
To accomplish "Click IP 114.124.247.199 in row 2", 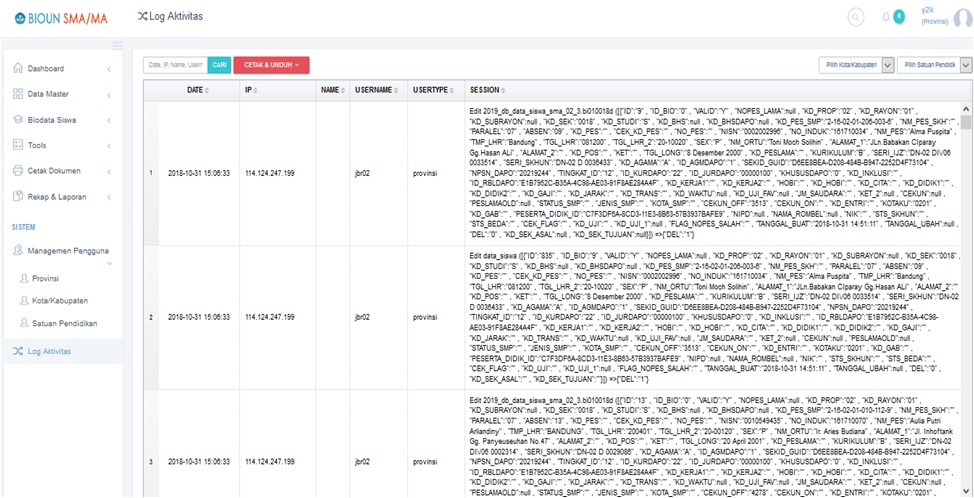I will [270, 317].
